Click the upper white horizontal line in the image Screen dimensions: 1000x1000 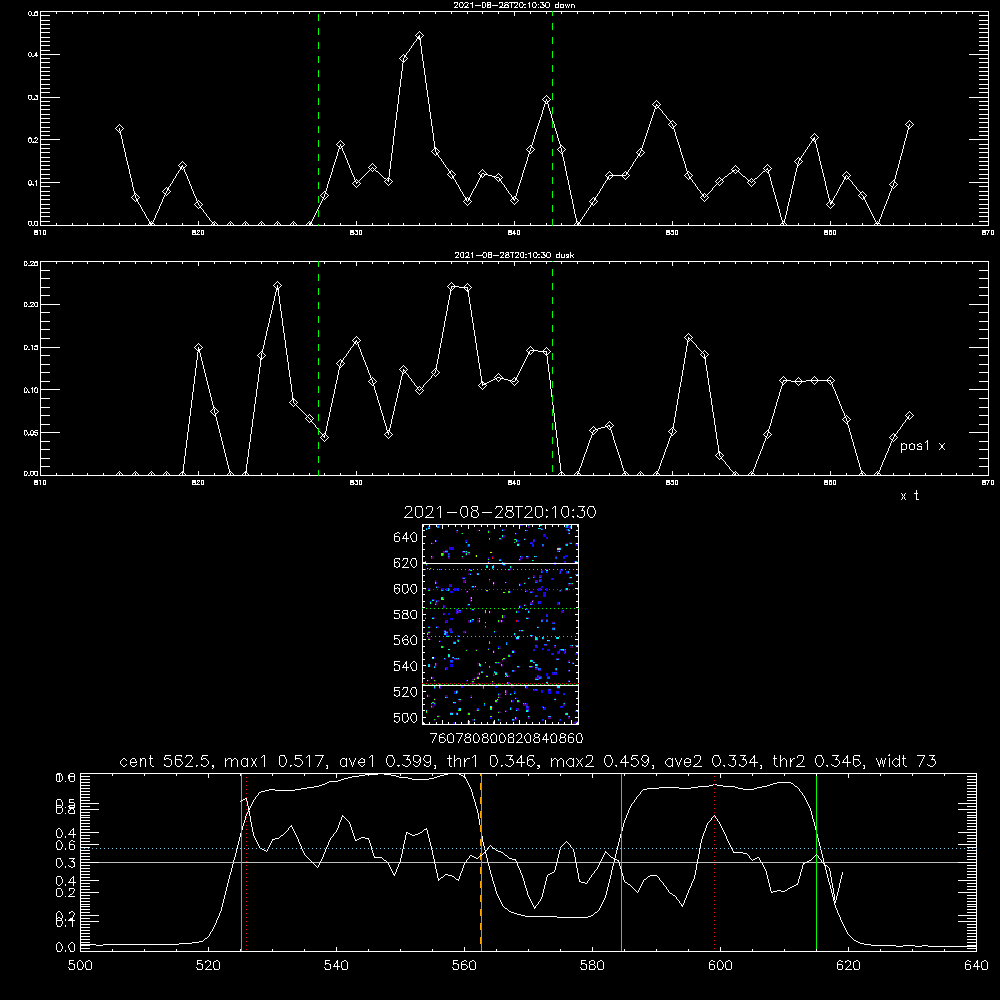pyautogui.click(x=501, y=563)
